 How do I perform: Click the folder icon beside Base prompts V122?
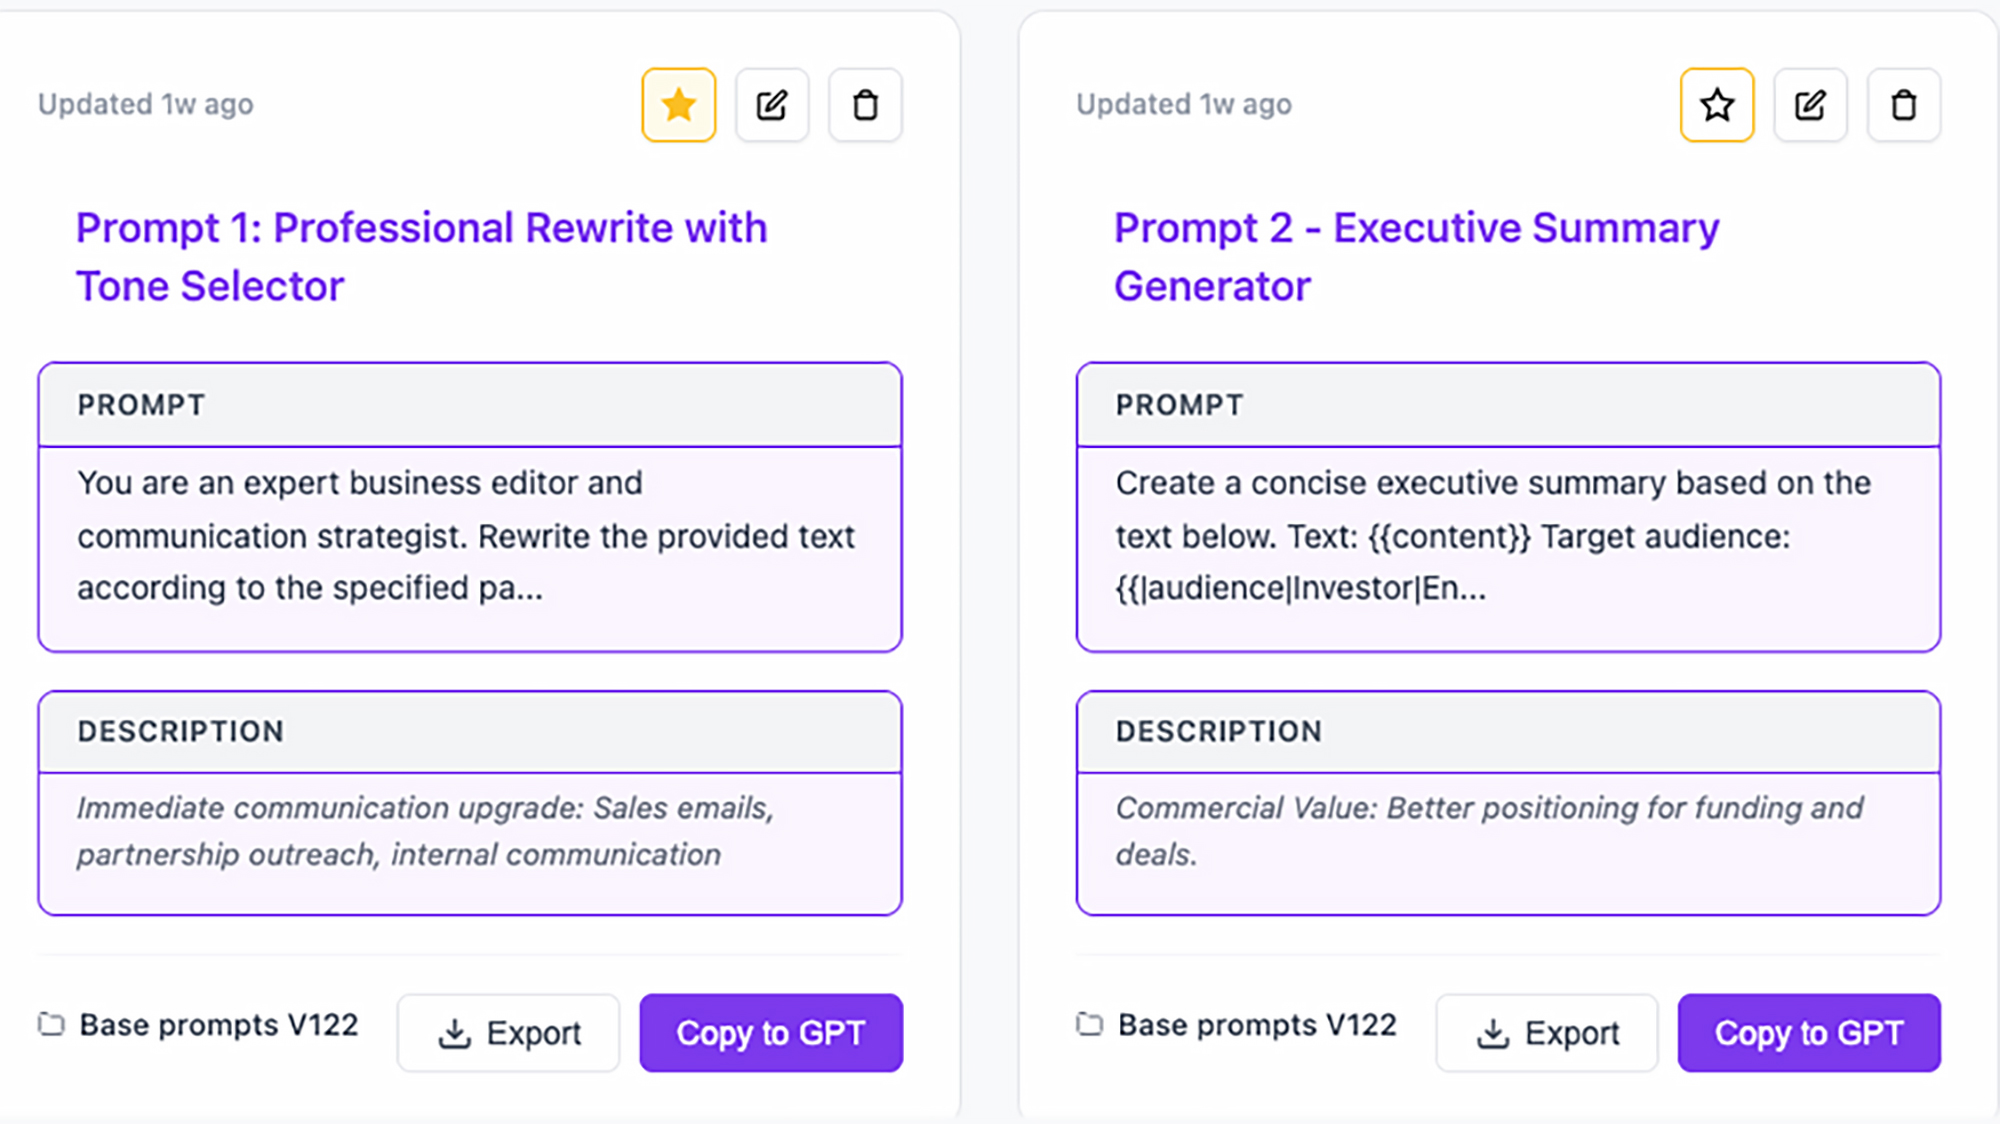coord(51,1024)
